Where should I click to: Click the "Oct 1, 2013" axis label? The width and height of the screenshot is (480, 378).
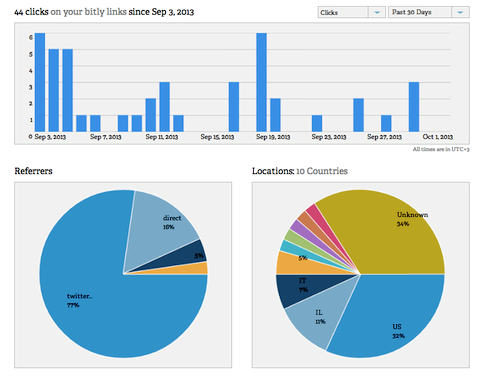438,137
